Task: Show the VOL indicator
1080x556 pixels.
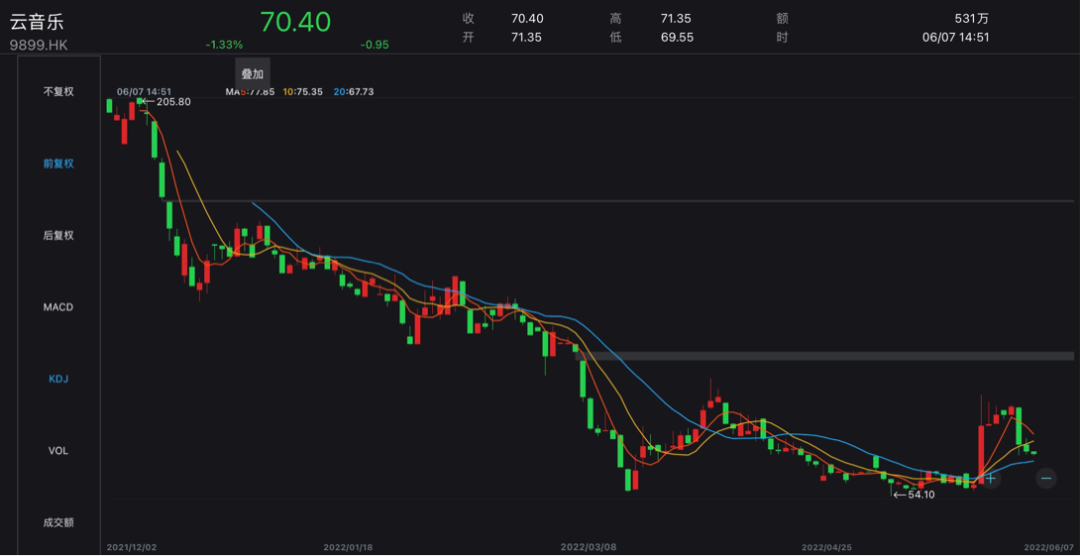Action: 59,451
